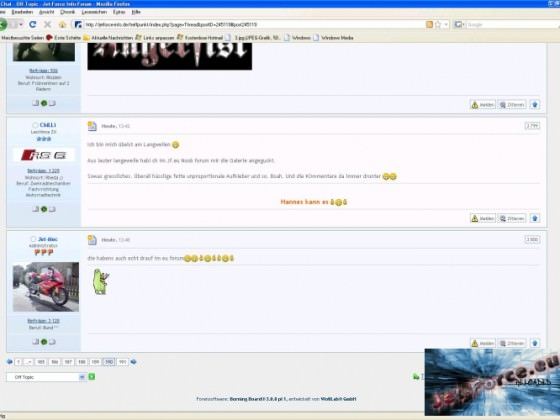Reload the page with the refresh icon
This screenshot has width=560, height=420.
[x=32, y=24]
